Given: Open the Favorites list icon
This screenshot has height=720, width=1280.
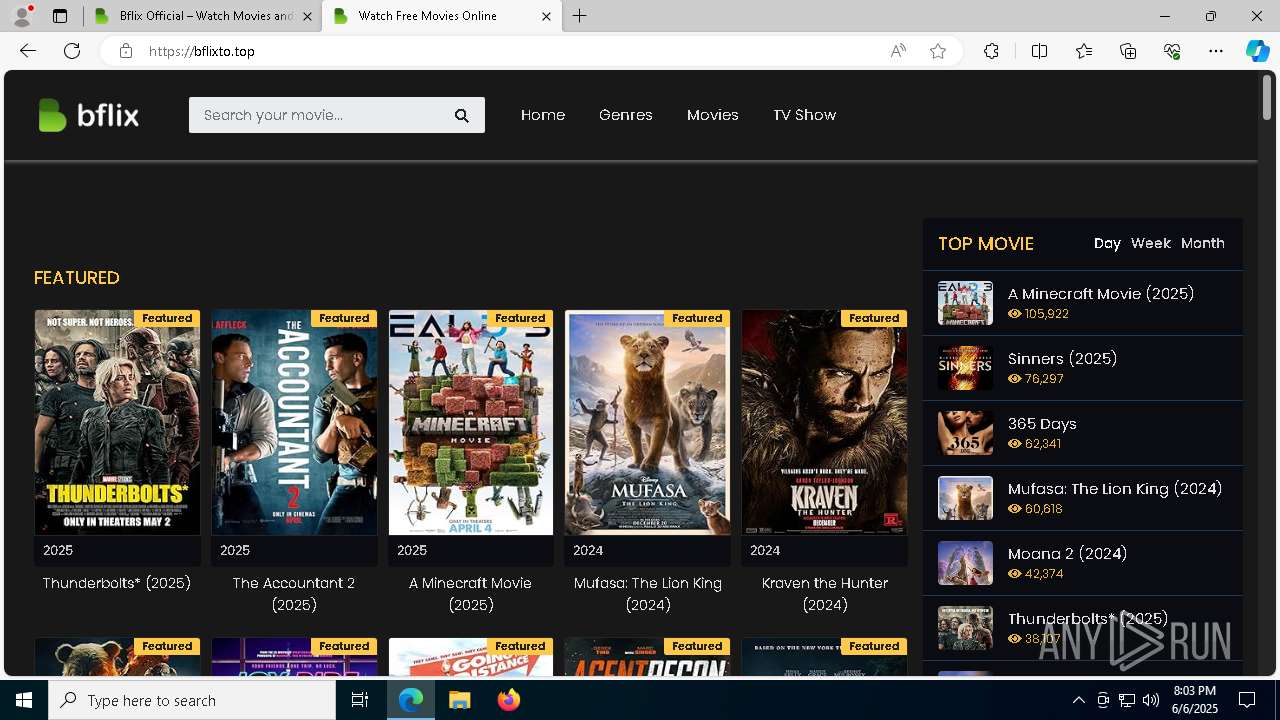Looking at the screenshot, I should point(1084,51).
